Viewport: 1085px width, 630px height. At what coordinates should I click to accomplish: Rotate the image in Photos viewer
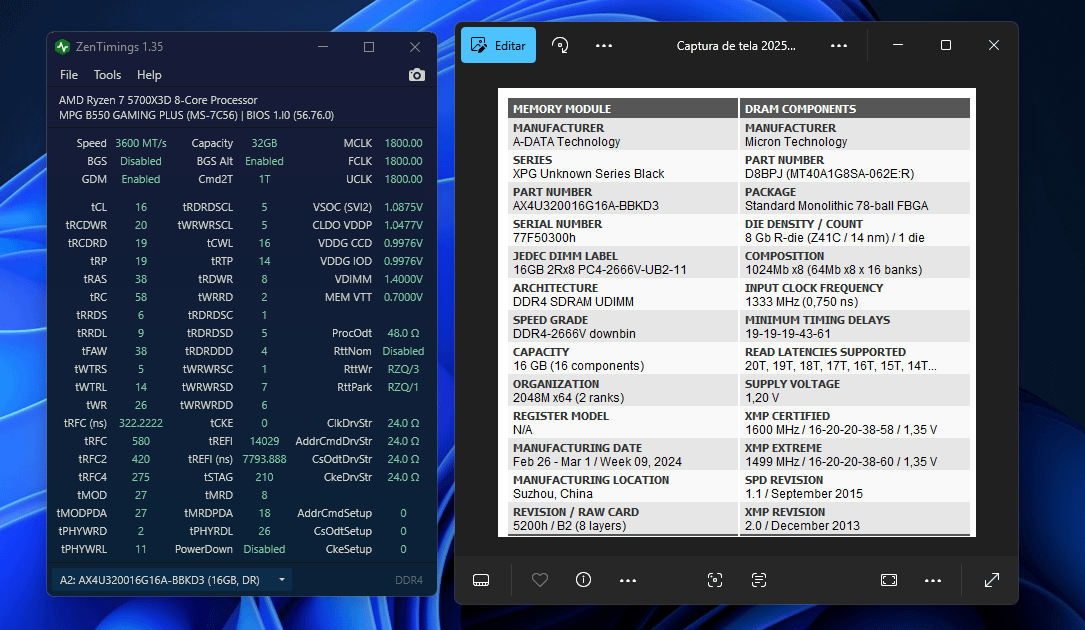[560, 45]
